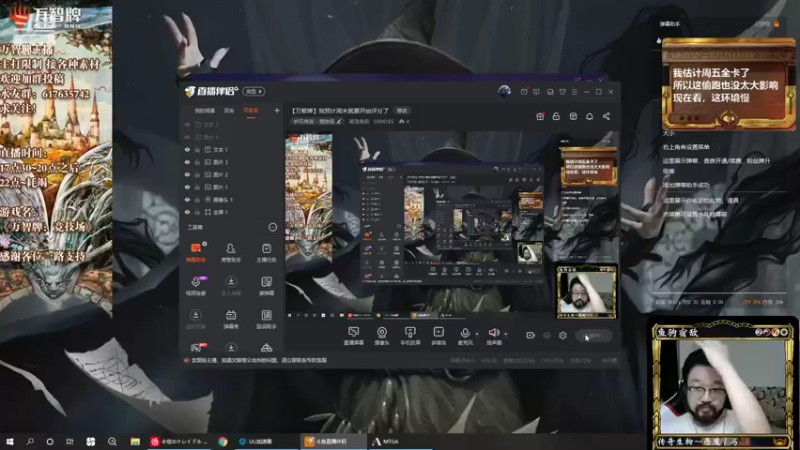Viewport: 800px width, 450px height.
Task: Click the record video icon beside settings
Action: point(530,335)
